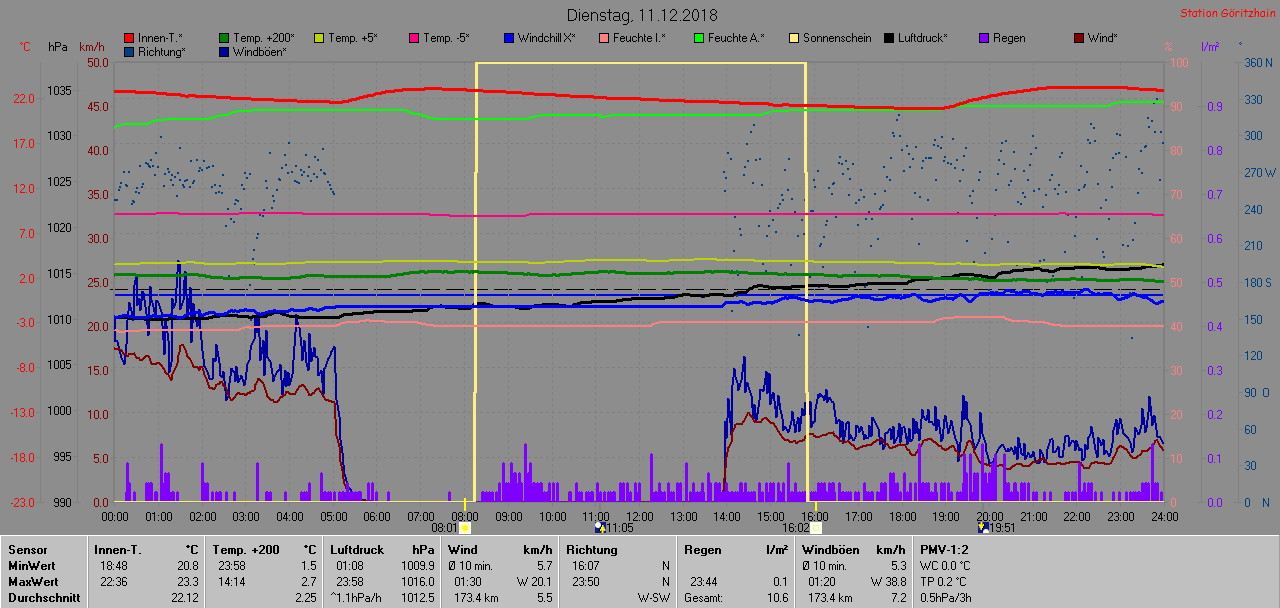This screenshot has width=1280, height=608.
Task: Click the km/h axis unit label
Action: [91, 47]
